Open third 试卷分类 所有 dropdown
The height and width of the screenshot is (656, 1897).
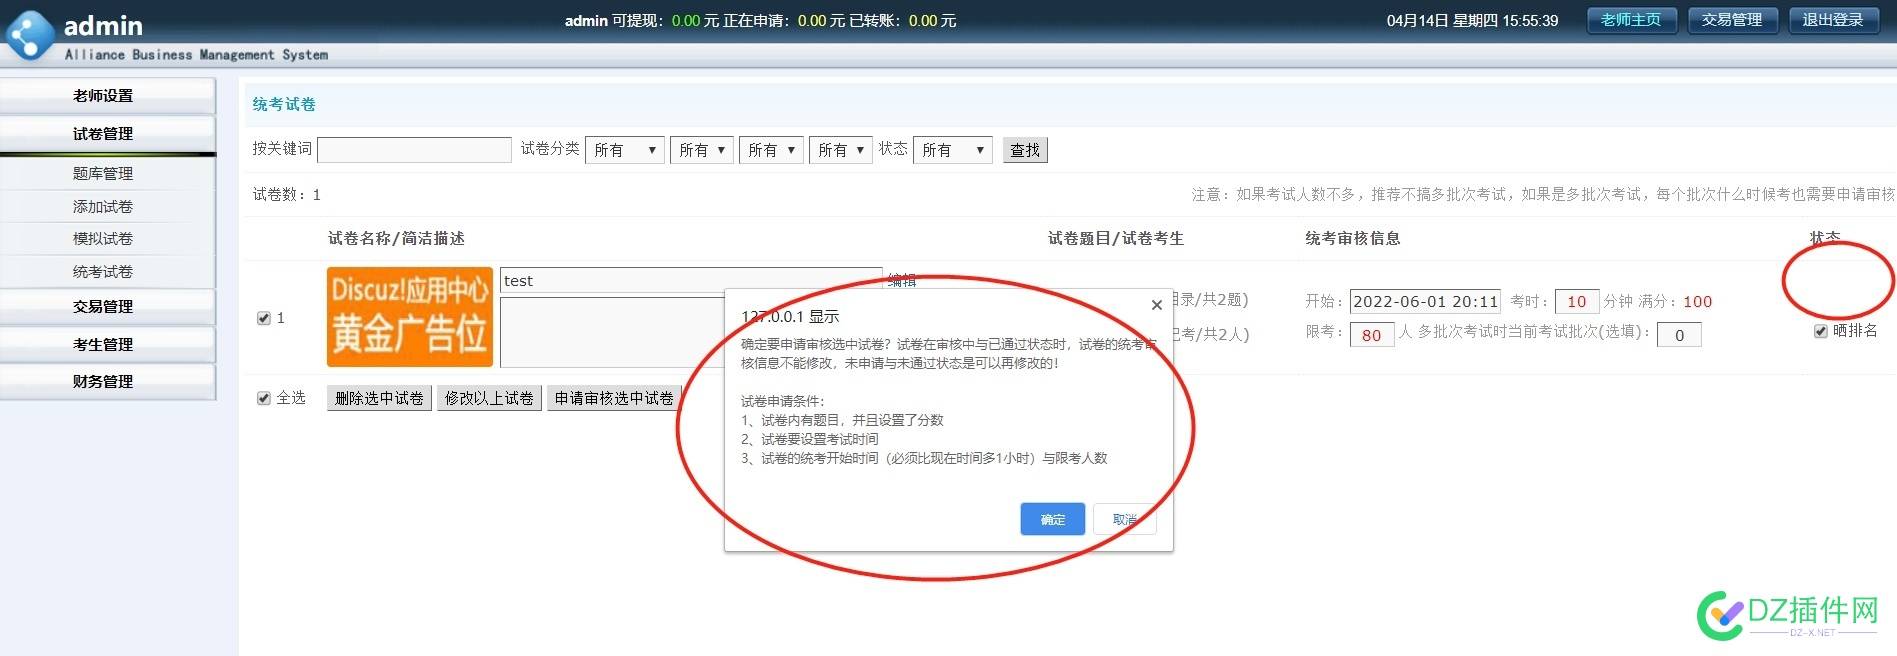coord(771,150)
